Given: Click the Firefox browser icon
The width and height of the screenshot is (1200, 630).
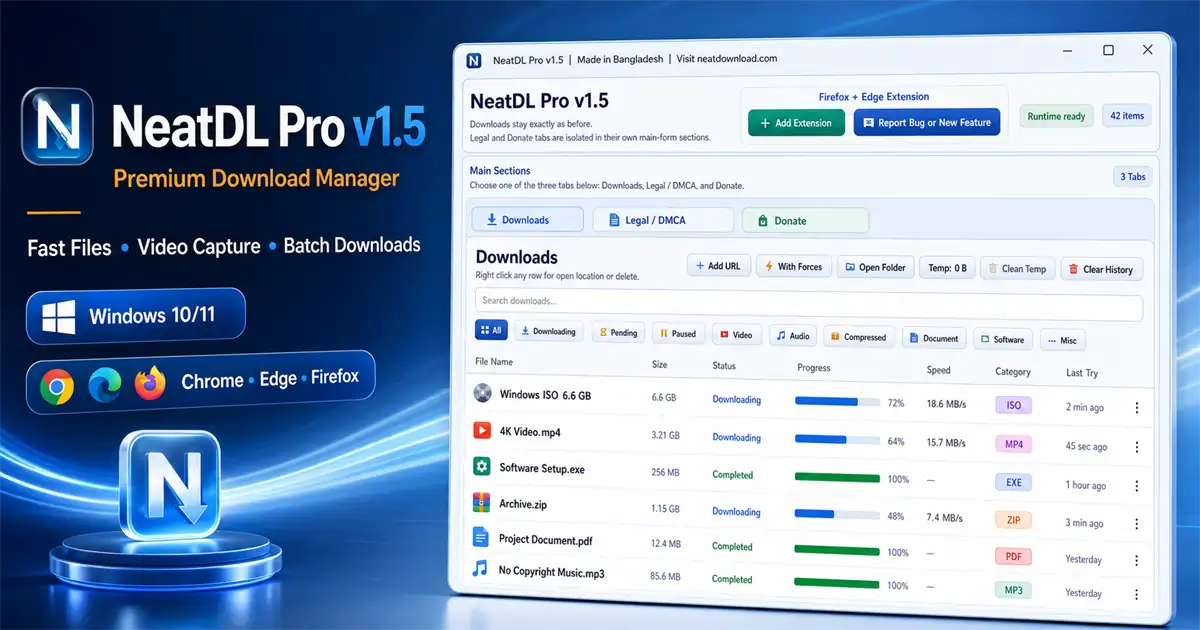Looking at the screenshot, I should [151, 383].
